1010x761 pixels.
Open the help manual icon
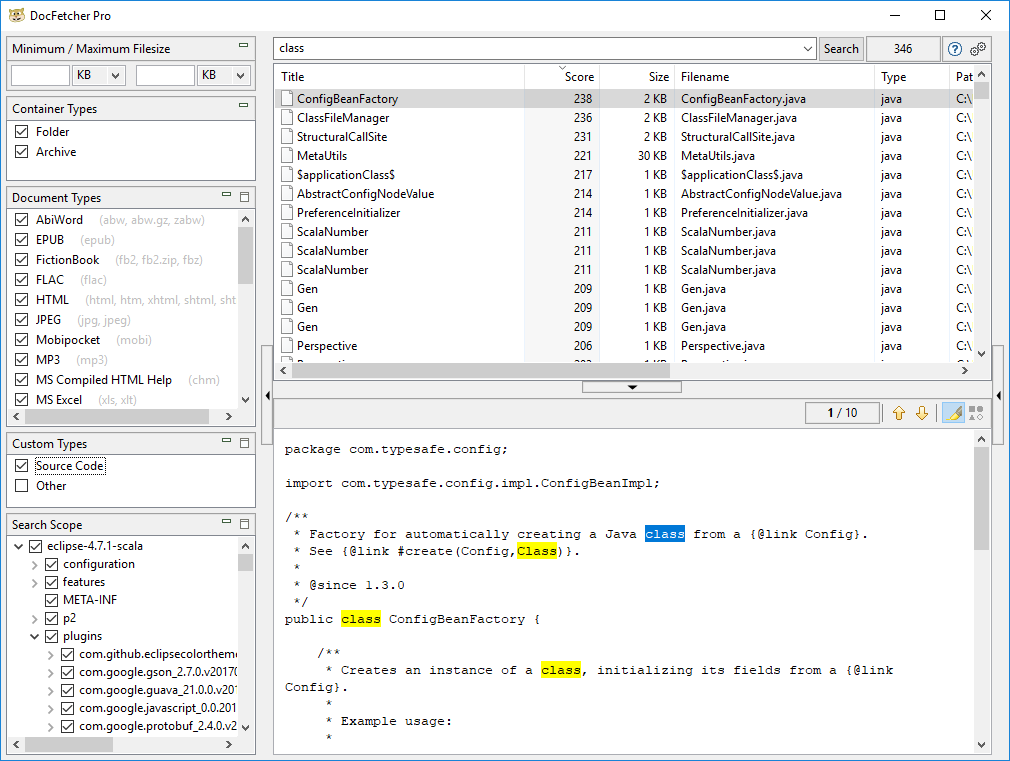(955, 49)
